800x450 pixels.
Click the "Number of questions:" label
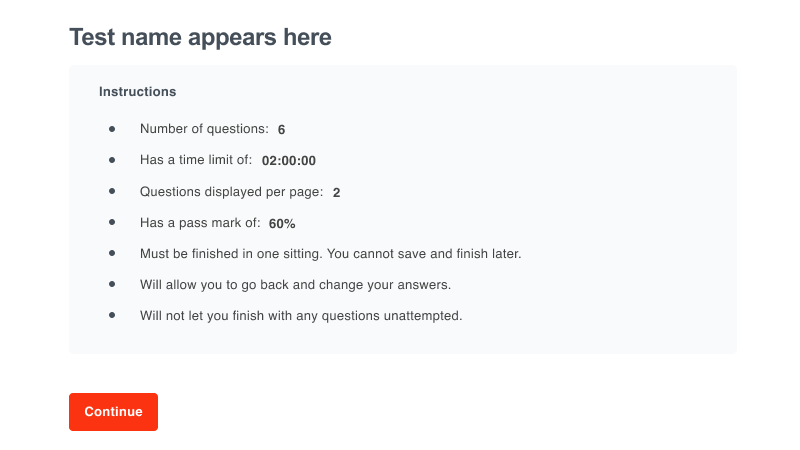tap(204, 129)
